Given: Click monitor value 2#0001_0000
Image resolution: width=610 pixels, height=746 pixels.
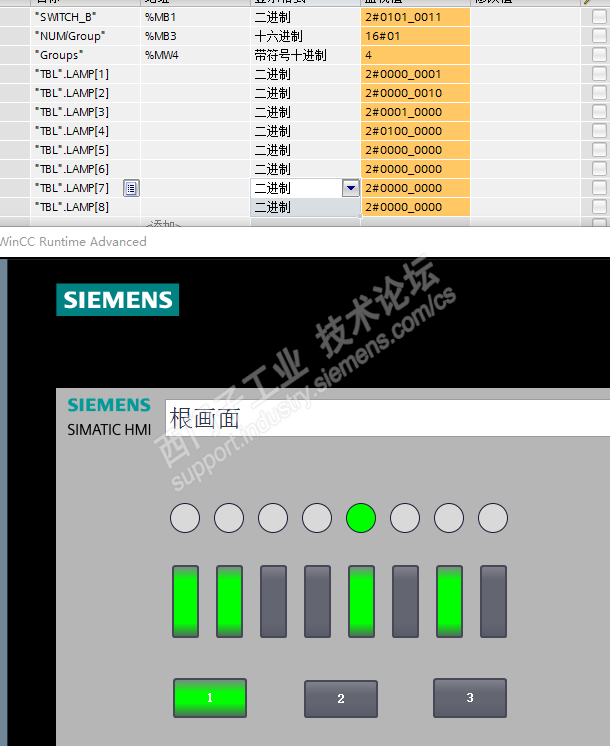Looking at the screenshot, I should click(x=415, y=112).
